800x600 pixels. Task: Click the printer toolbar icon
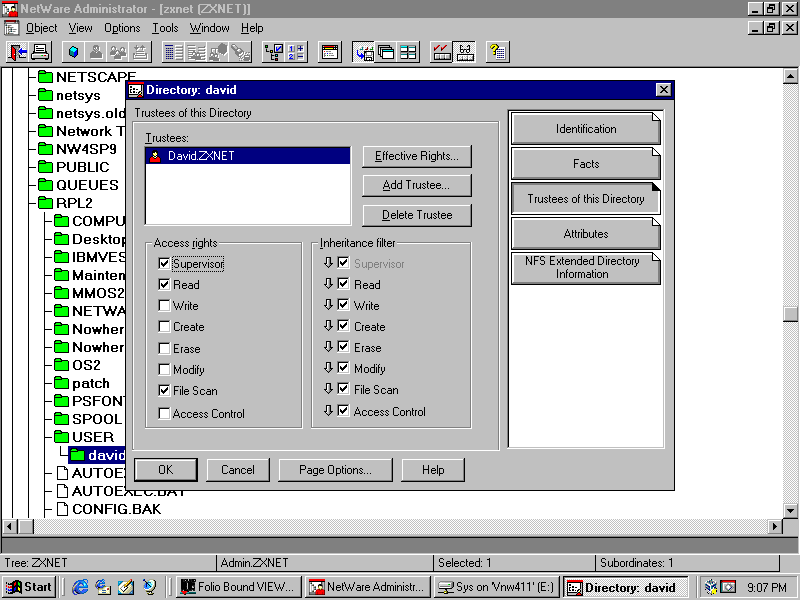click(x=40, y=52)
